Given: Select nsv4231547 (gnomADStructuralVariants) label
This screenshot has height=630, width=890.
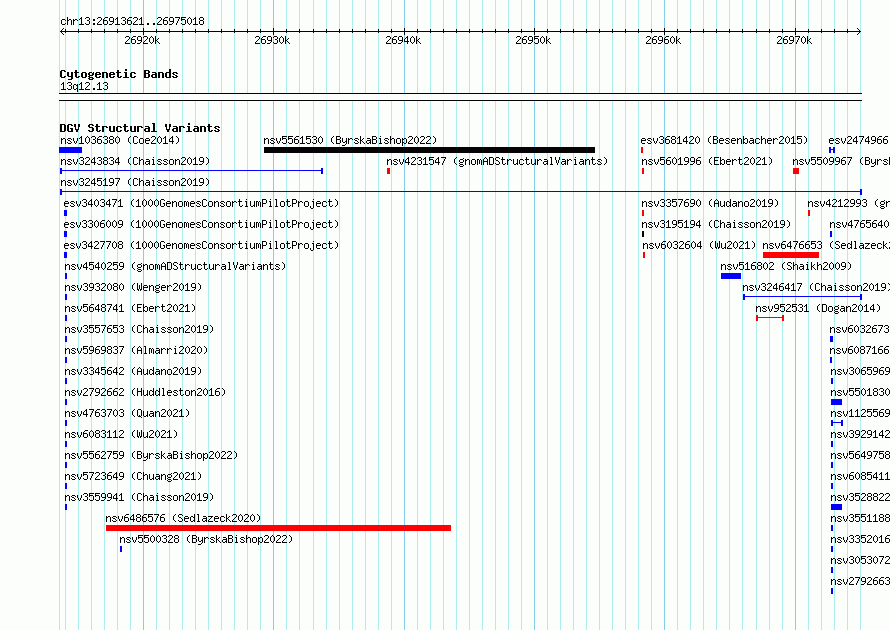Looking at the screenshot, I should (497, 161).
